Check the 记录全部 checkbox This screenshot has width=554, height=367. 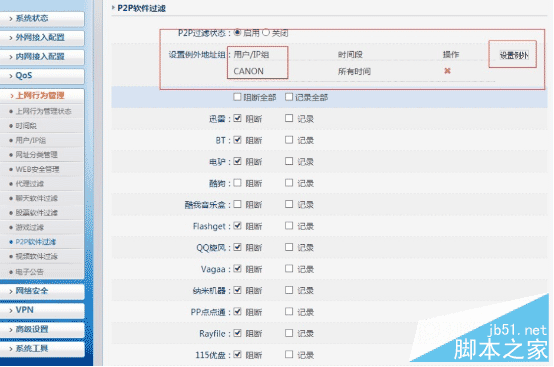click(x=289, y=97)
